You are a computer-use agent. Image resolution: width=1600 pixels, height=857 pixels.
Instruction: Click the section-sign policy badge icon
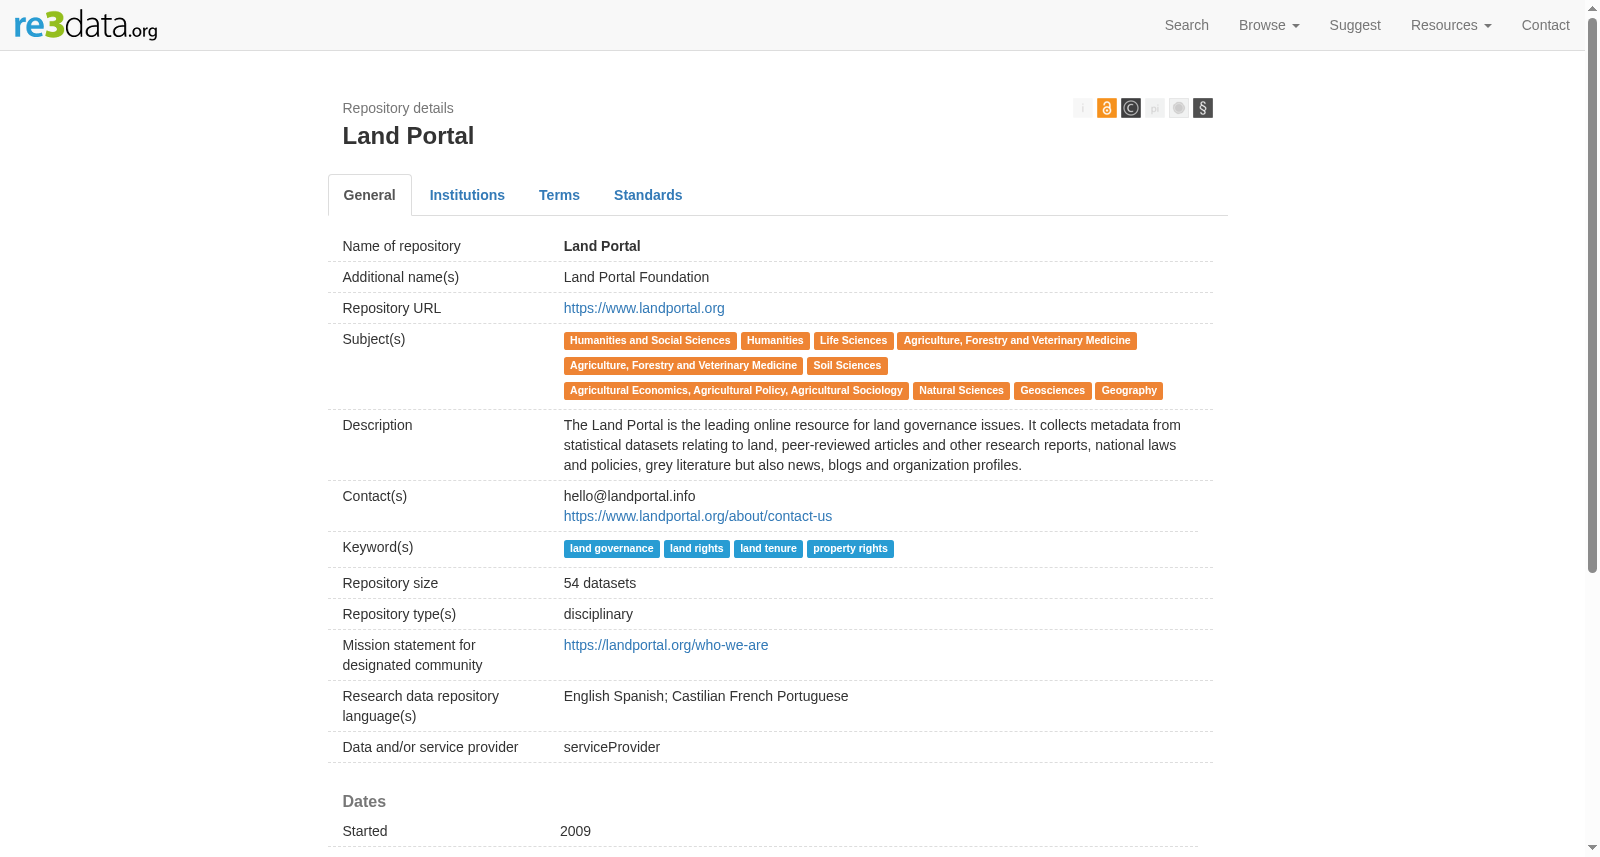point(1202,108)
